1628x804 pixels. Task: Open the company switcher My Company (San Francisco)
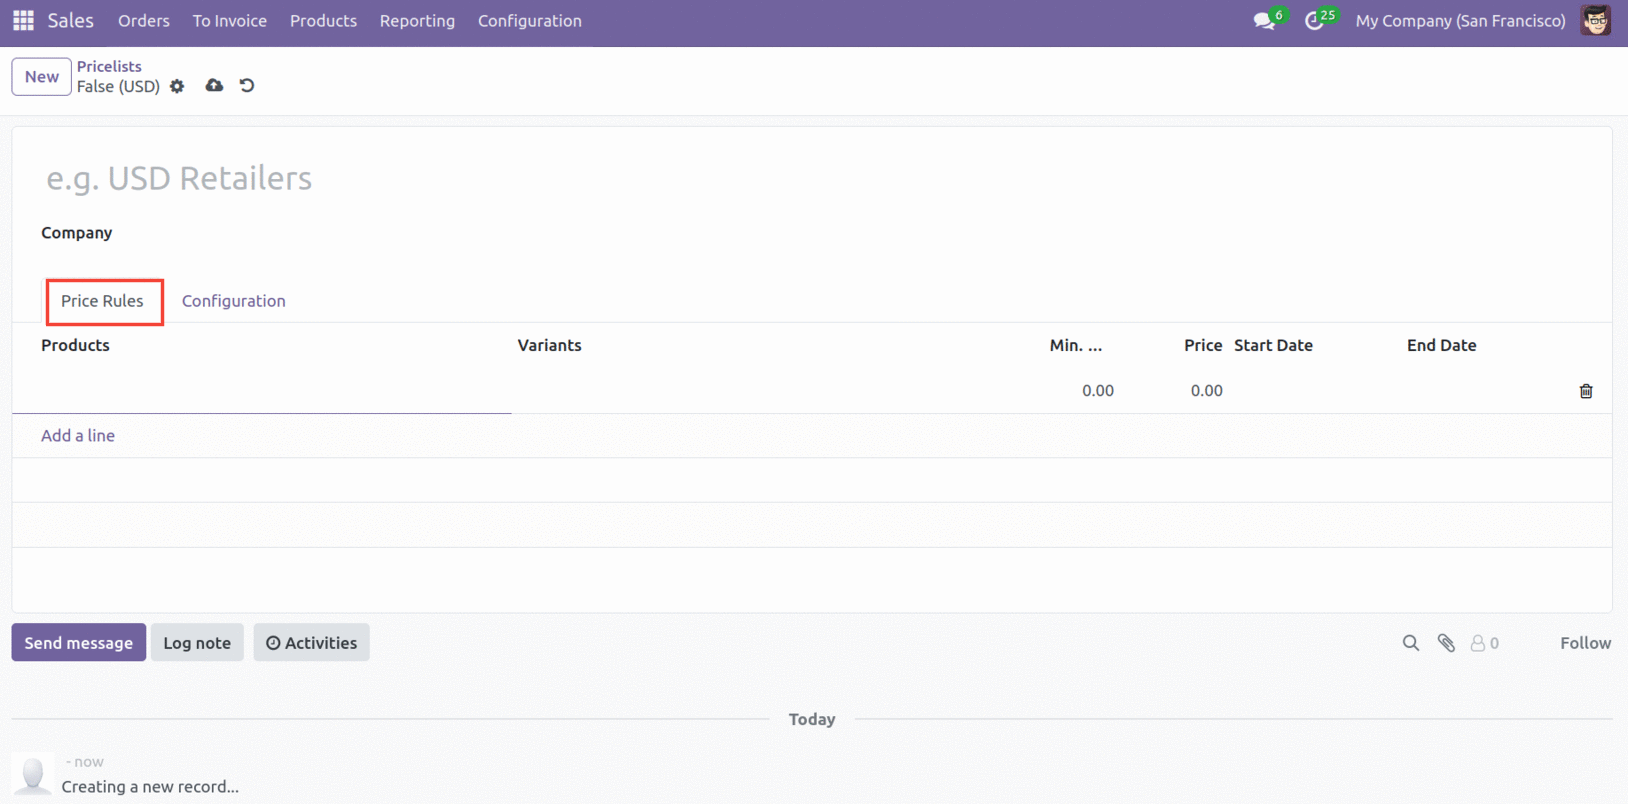[1460, 21]
